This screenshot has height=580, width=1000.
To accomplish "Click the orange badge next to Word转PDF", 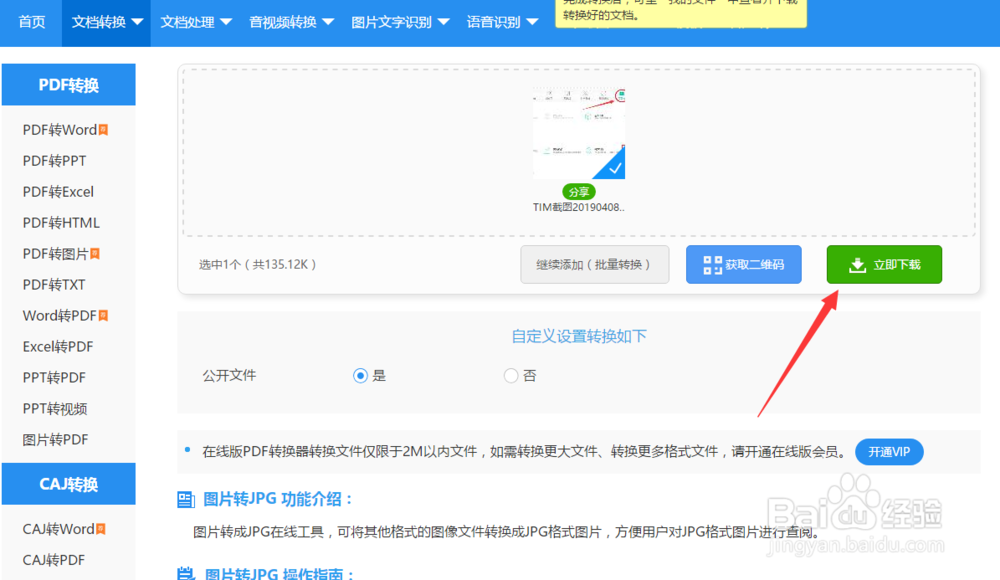I will click(103, 315).
